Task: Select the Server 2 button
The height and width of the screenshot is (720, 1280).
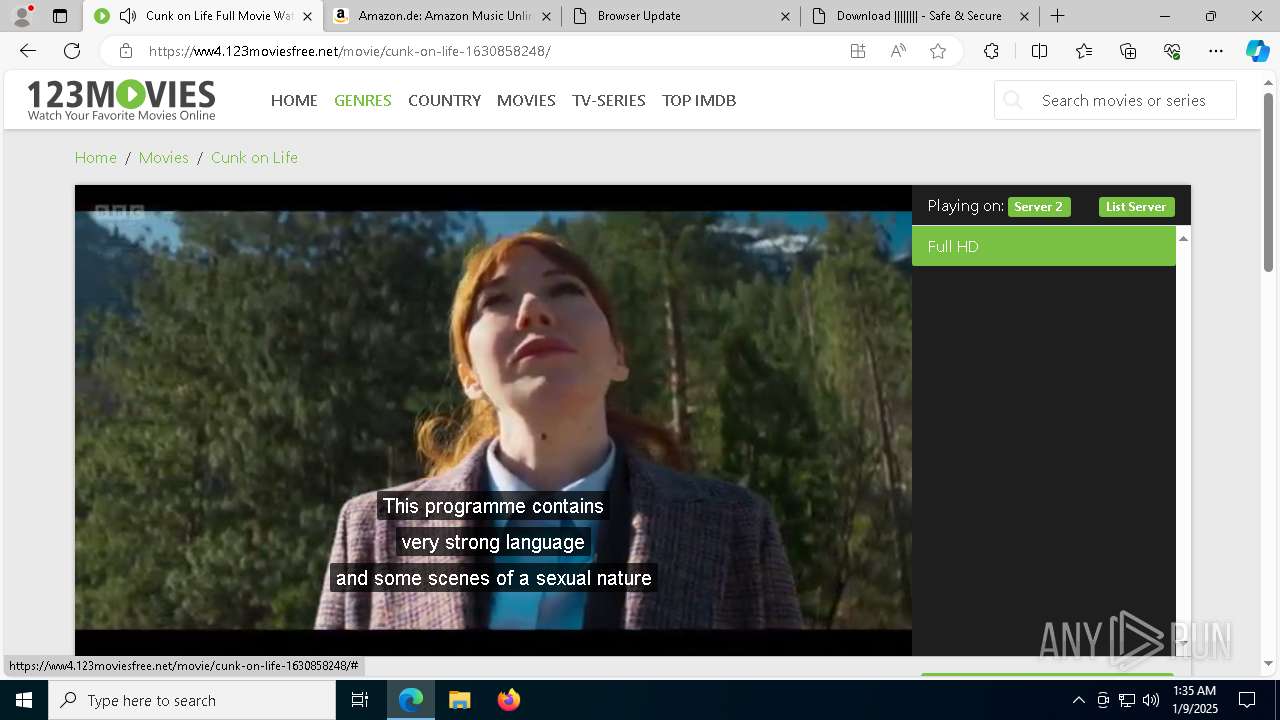Action: tap(1039, 207)
